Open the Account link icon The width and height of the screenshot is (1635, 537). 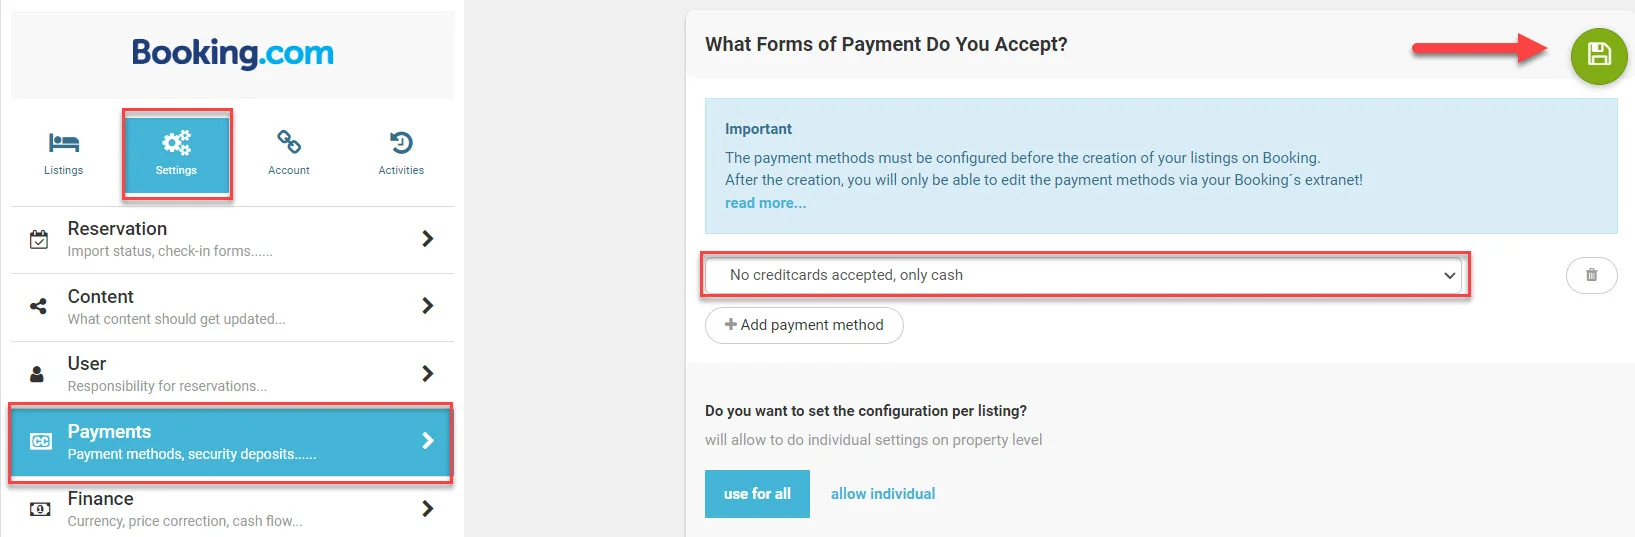point(289,143)
